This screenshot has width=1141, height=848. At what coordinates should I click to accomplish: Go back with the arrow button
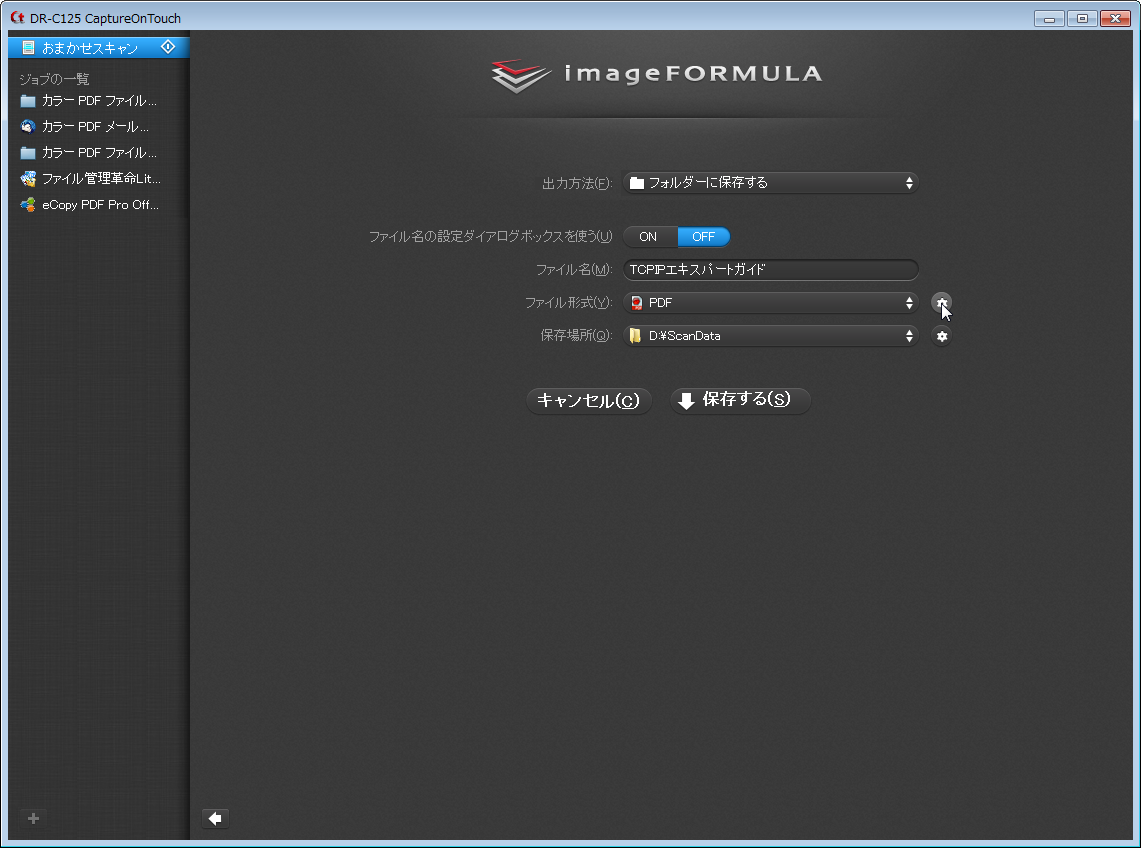[x=215, y=818]
